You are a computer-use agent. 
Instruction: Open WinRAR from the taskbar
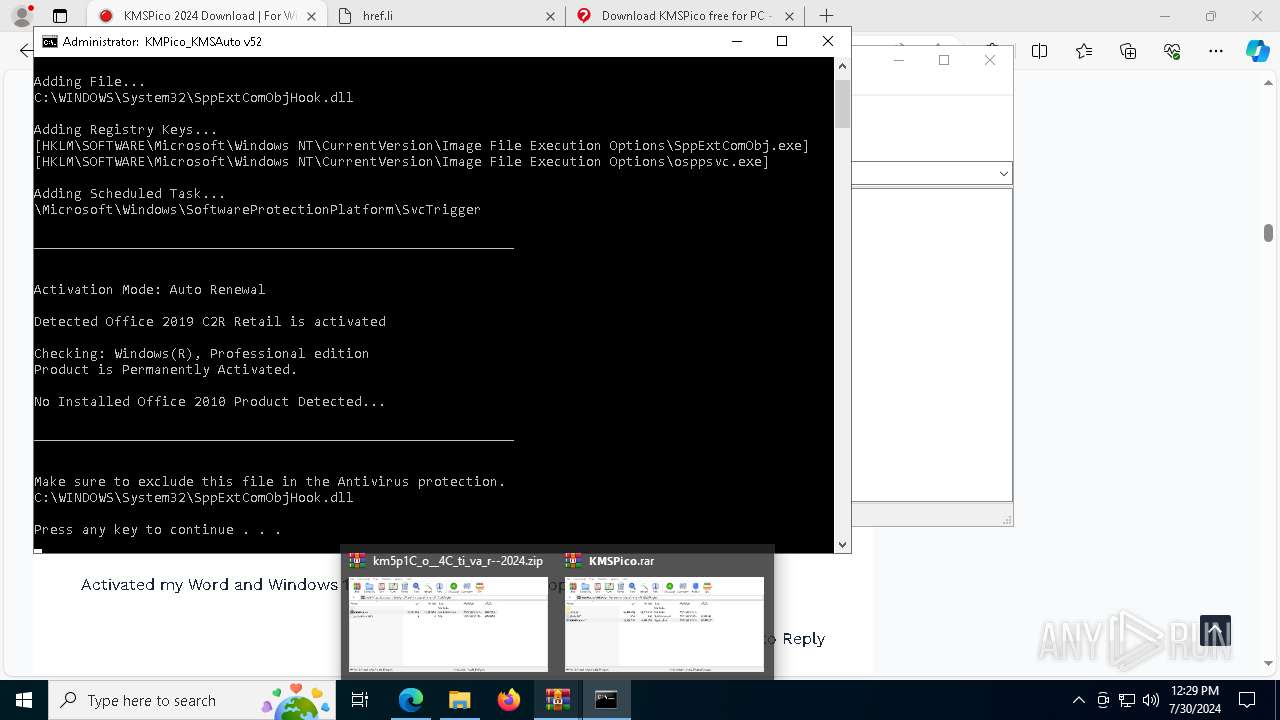[557, 700]
